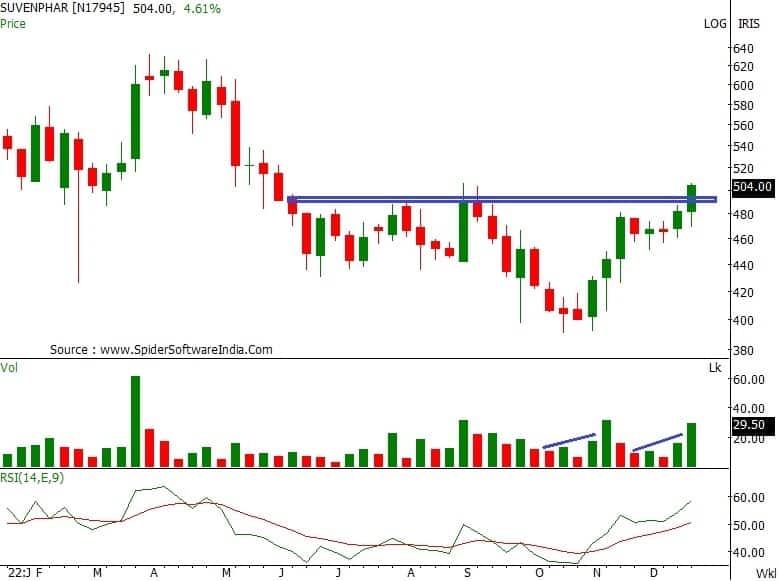779x581 pixels.
Task: Click the 504.00 price tag on axis
Action: 753,187
